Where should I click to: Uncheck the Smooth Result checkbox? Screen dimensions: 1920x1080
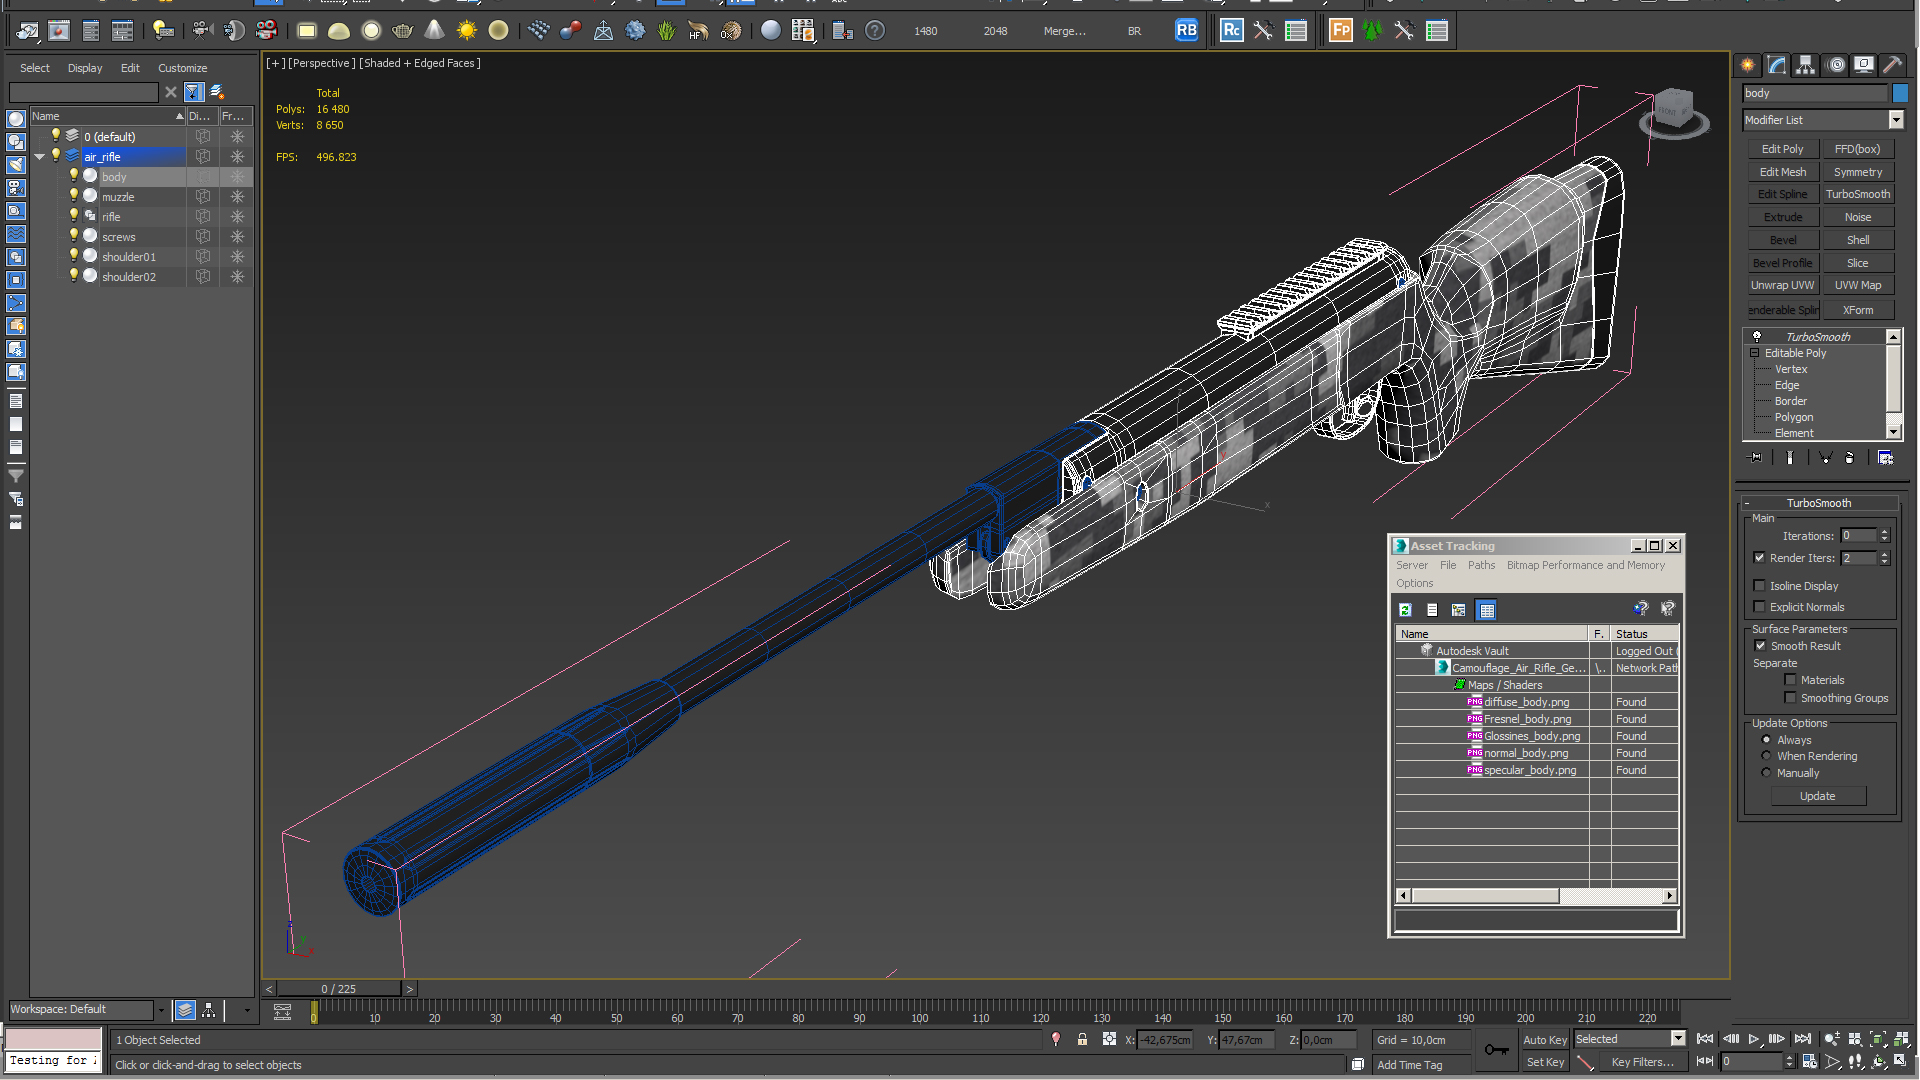point(1761,646)
